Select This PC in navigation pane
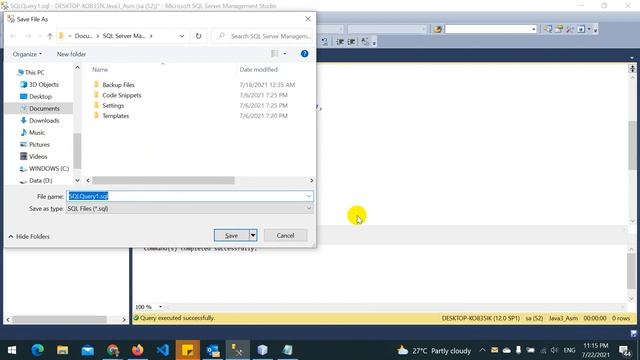 (34, 72)
